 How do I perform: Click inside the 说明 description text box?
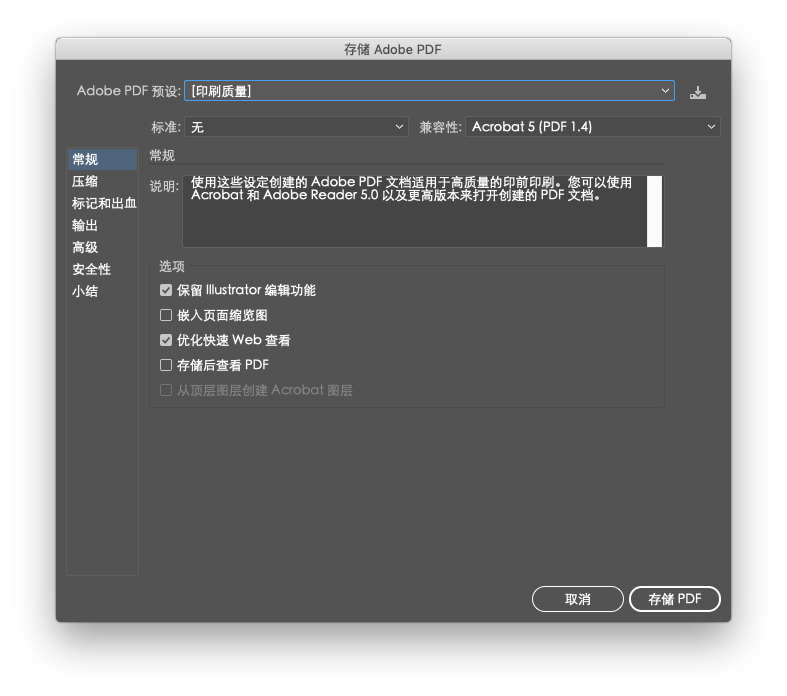[415, 211]
